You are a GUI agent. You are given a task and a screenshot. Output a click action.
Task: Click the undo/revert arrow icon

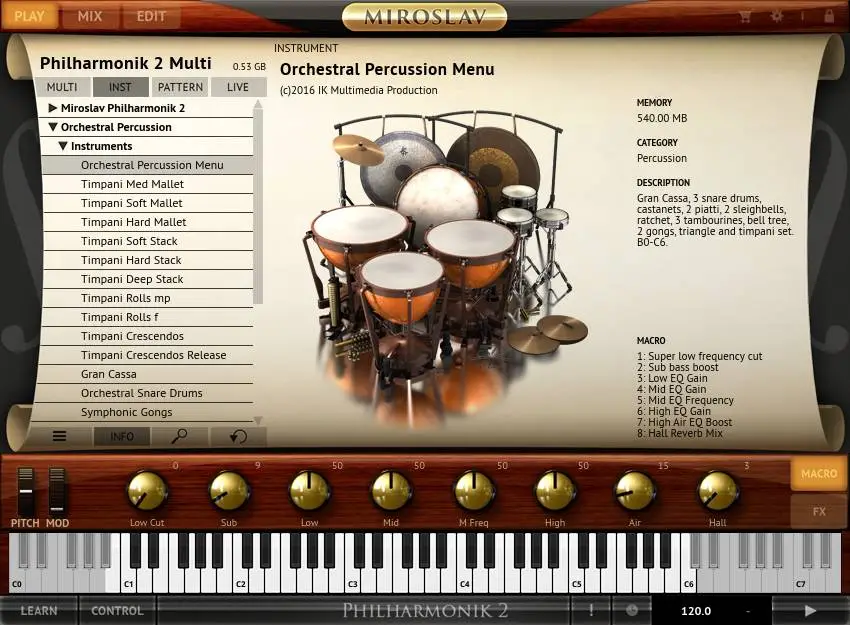coord(238,436)
